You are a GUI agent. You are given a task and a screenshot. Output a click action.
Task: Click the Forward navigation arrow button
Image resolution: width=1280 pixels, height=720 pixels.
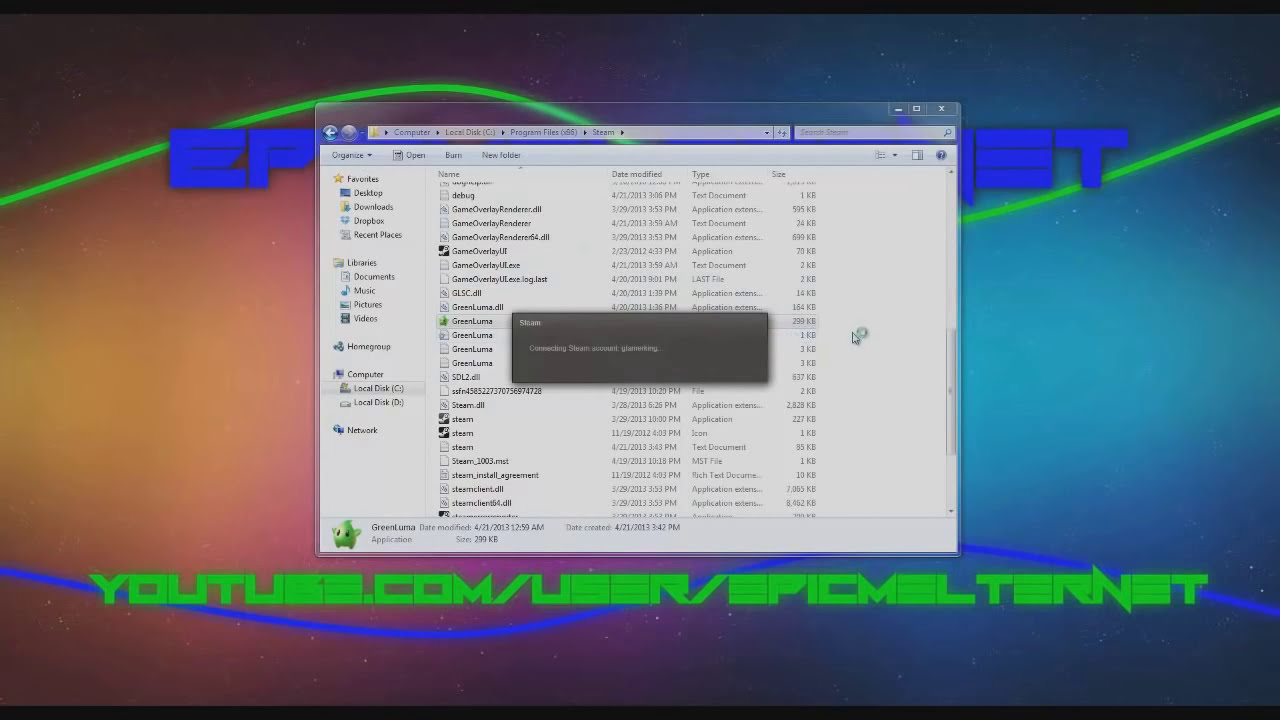[349, 132]
